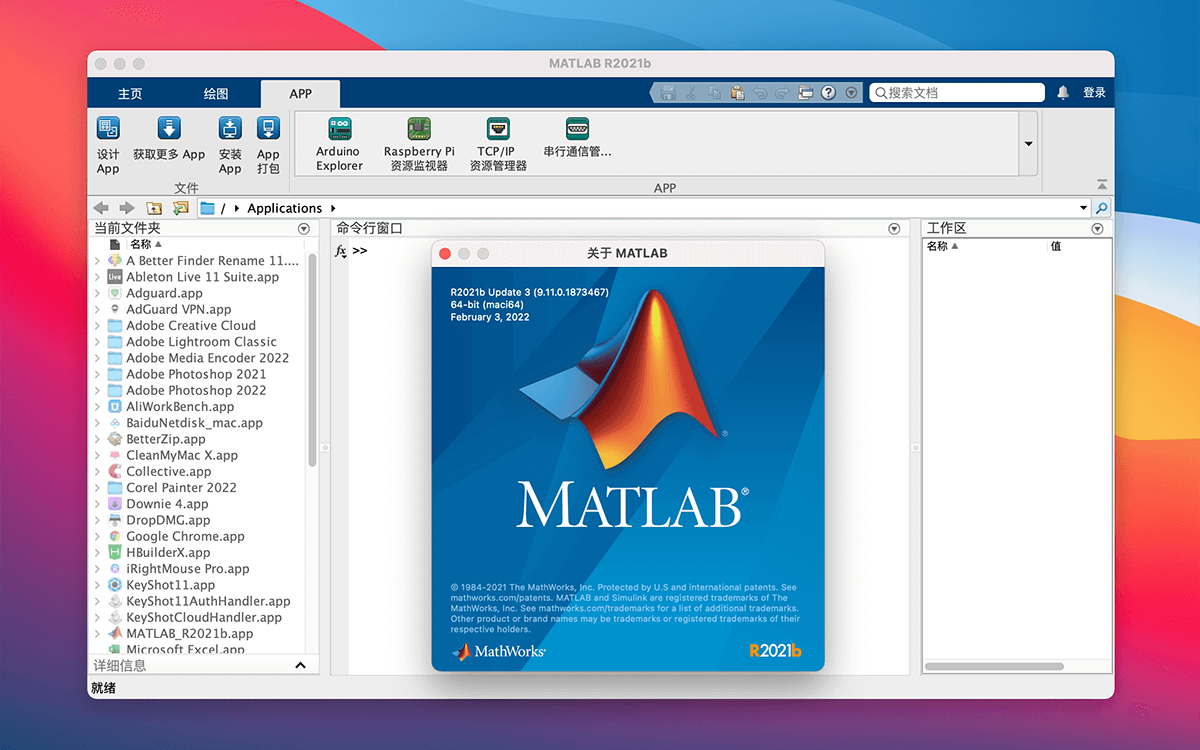Select HBuilderX.app in the file list
This screenshot has height=750, width=1200.
point(168,553)
